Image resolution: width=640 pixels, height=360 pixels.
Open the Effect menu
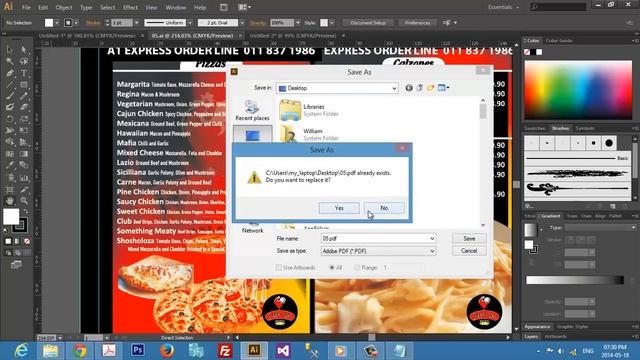(x=130, y=7)
